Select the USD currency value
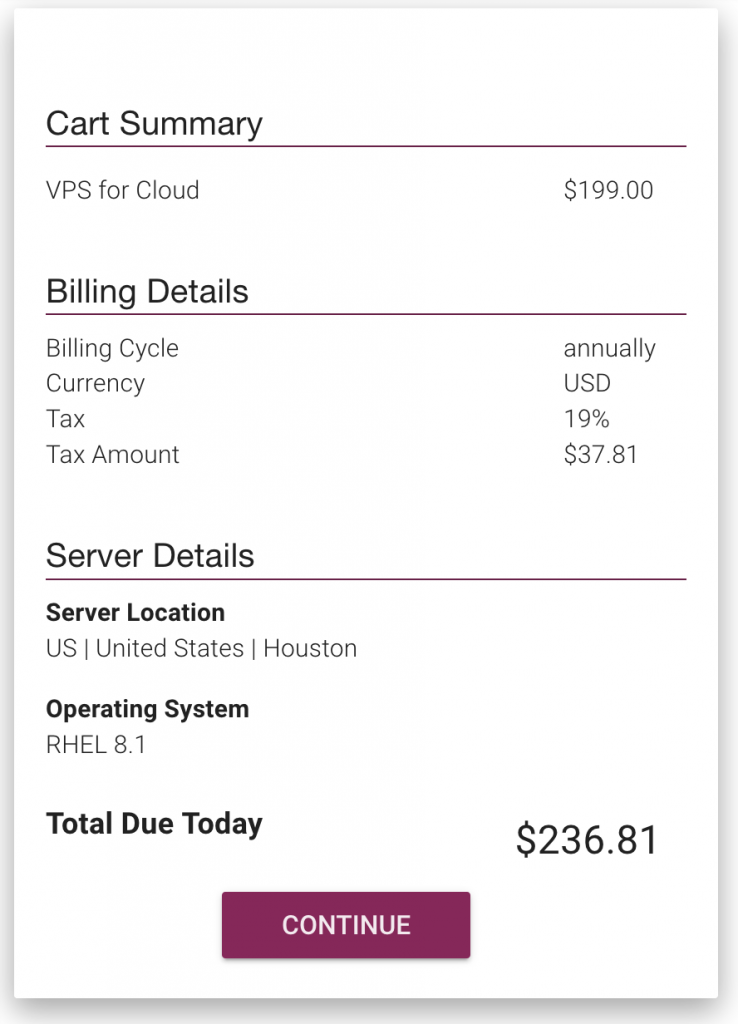738x1024 pixels. click(x=587, y=383)
